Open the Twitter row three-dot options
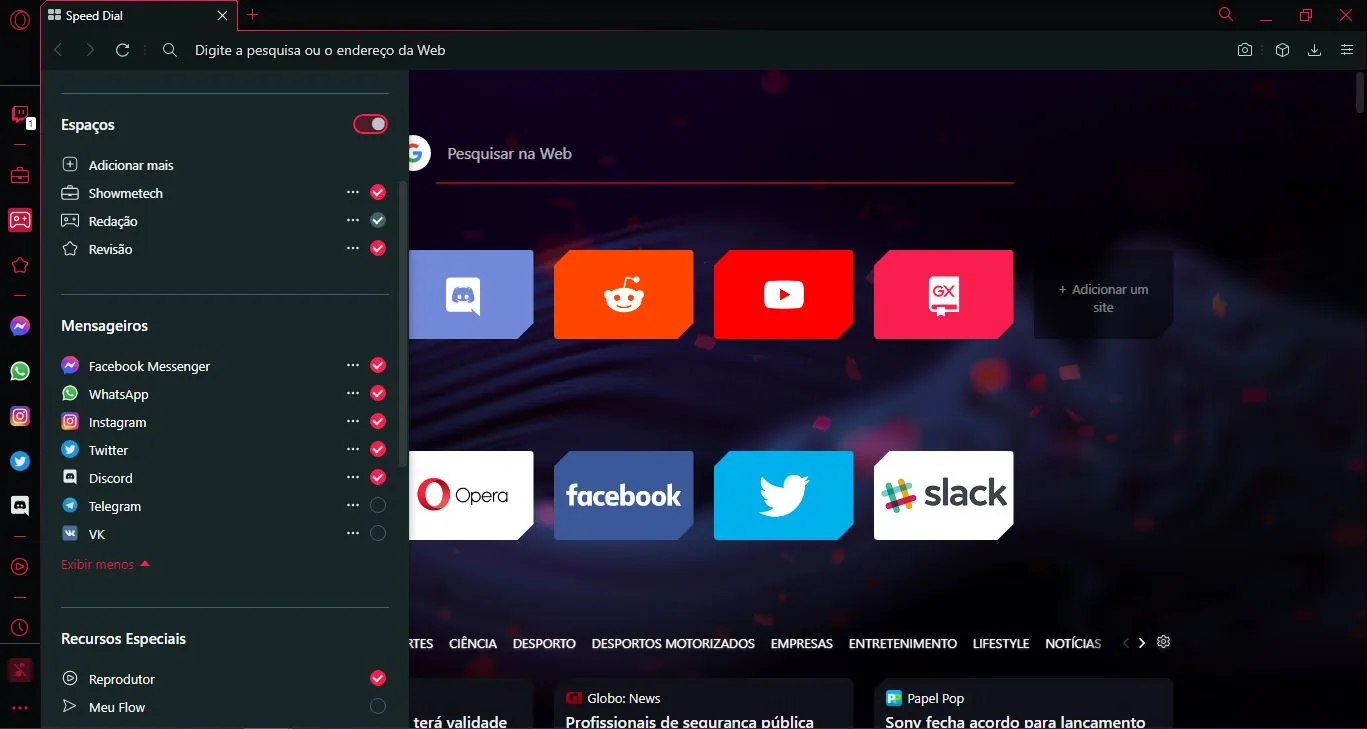1367x729 pixels. coord(353,449)
